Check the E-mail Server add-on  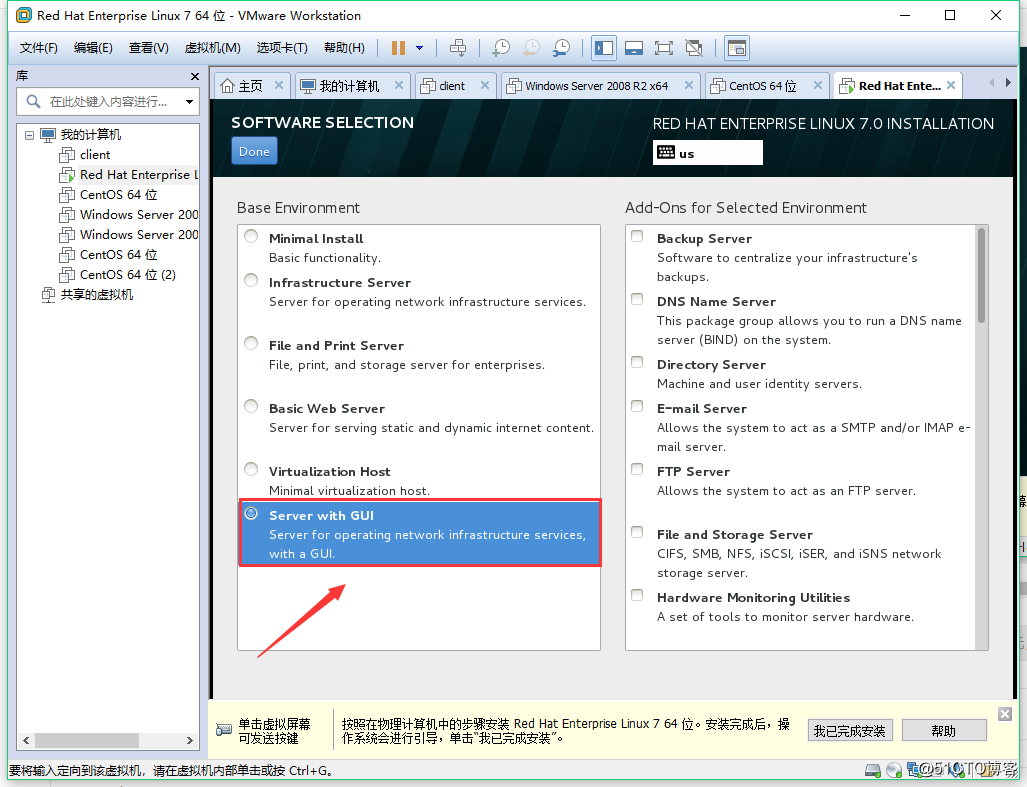(637, 406)
